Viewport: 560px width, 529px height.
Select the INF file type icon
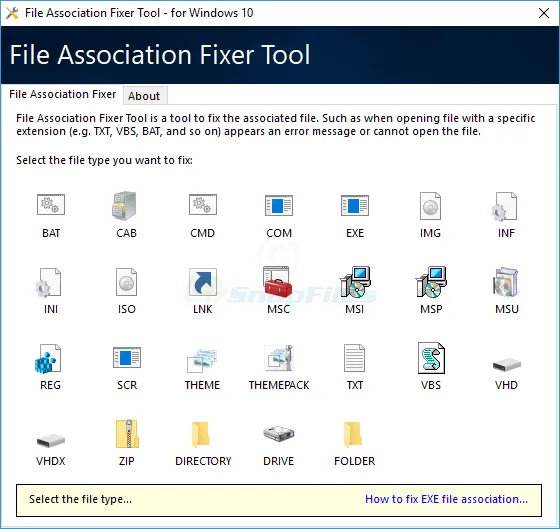tap(504, 206)
